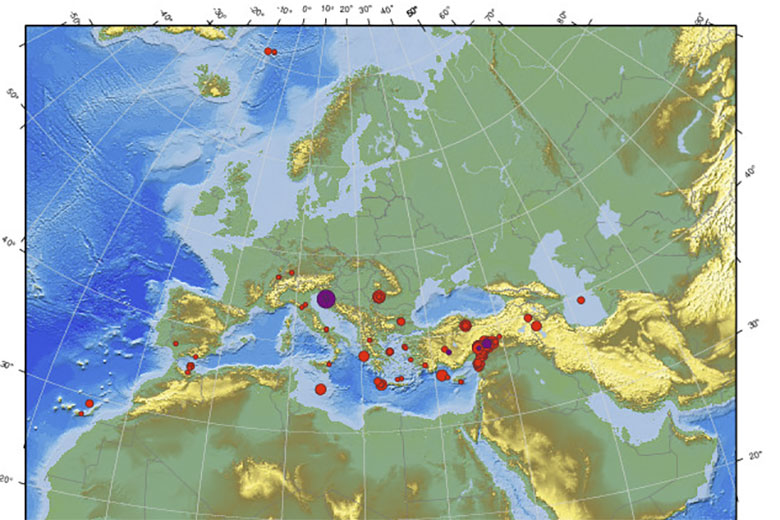Click the large red marker in the Caucasus
This screenshot has height=520, width=780.
click(536, 326)
